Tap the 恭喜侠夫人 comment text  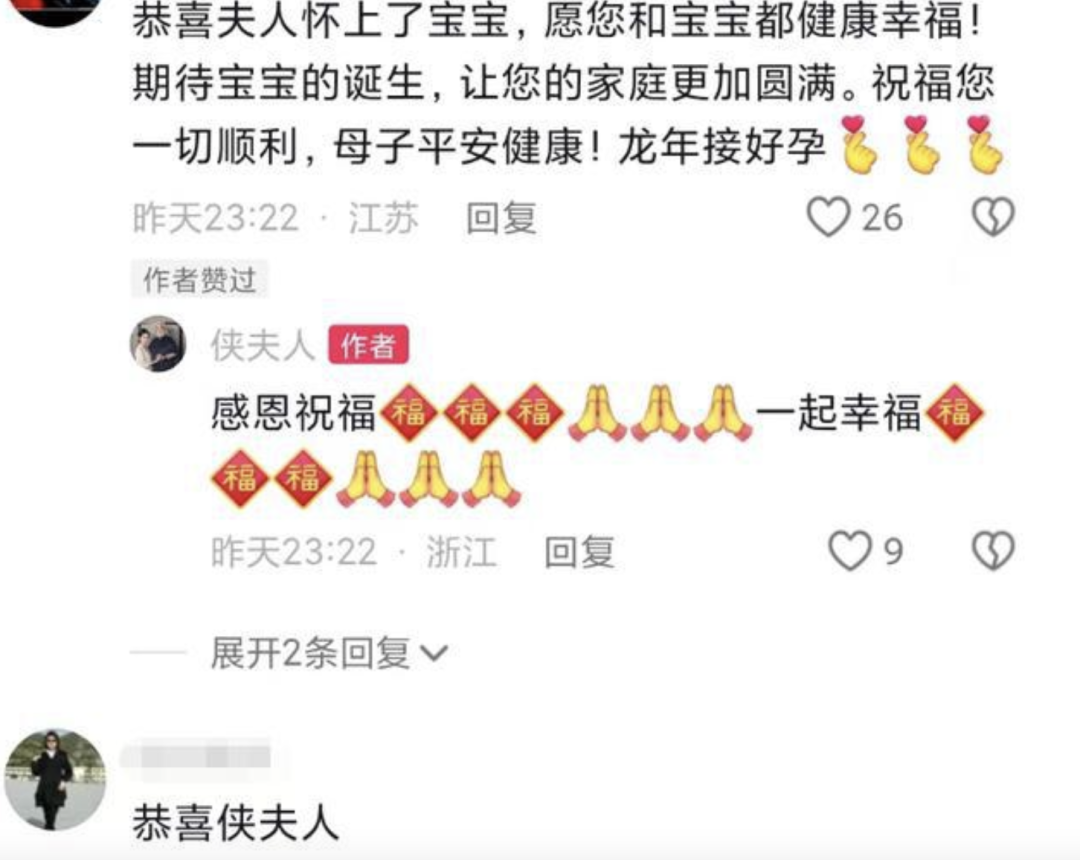pyautogui.click(x=235, y=823)
